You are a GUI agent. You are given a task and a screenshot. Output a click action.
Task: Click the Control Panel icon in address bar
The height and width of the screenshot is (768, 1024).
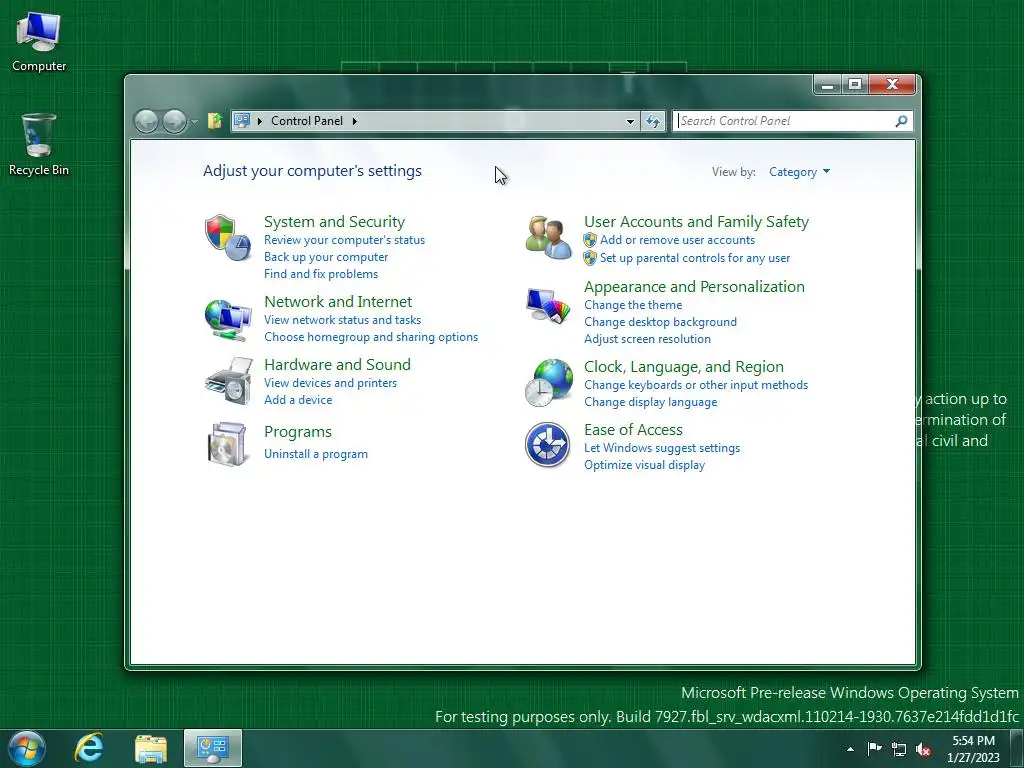[x=242, y=121]
